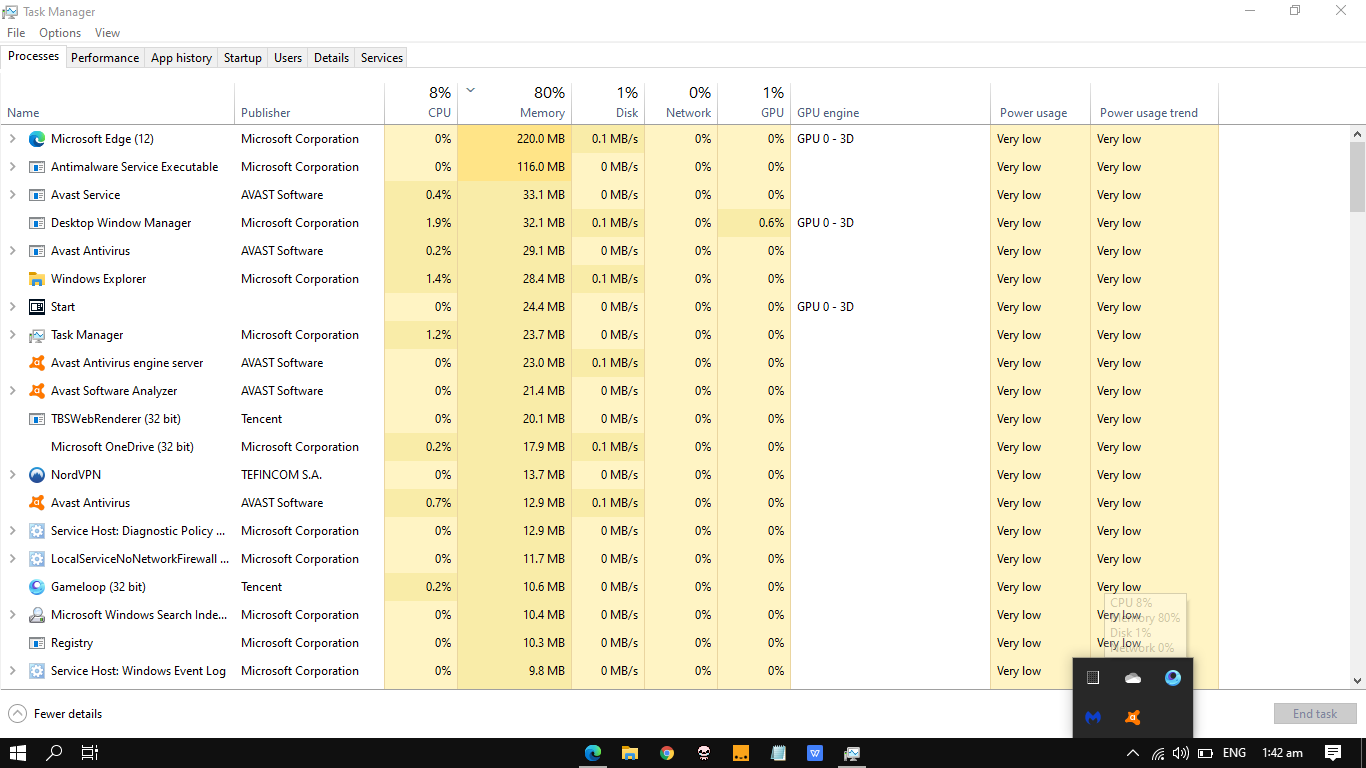Image resolution: width=1366 pixels, height=768 pixels.
Task: Switch to the Performance tab
Action: pyautogui.click(x=105, y=58)
